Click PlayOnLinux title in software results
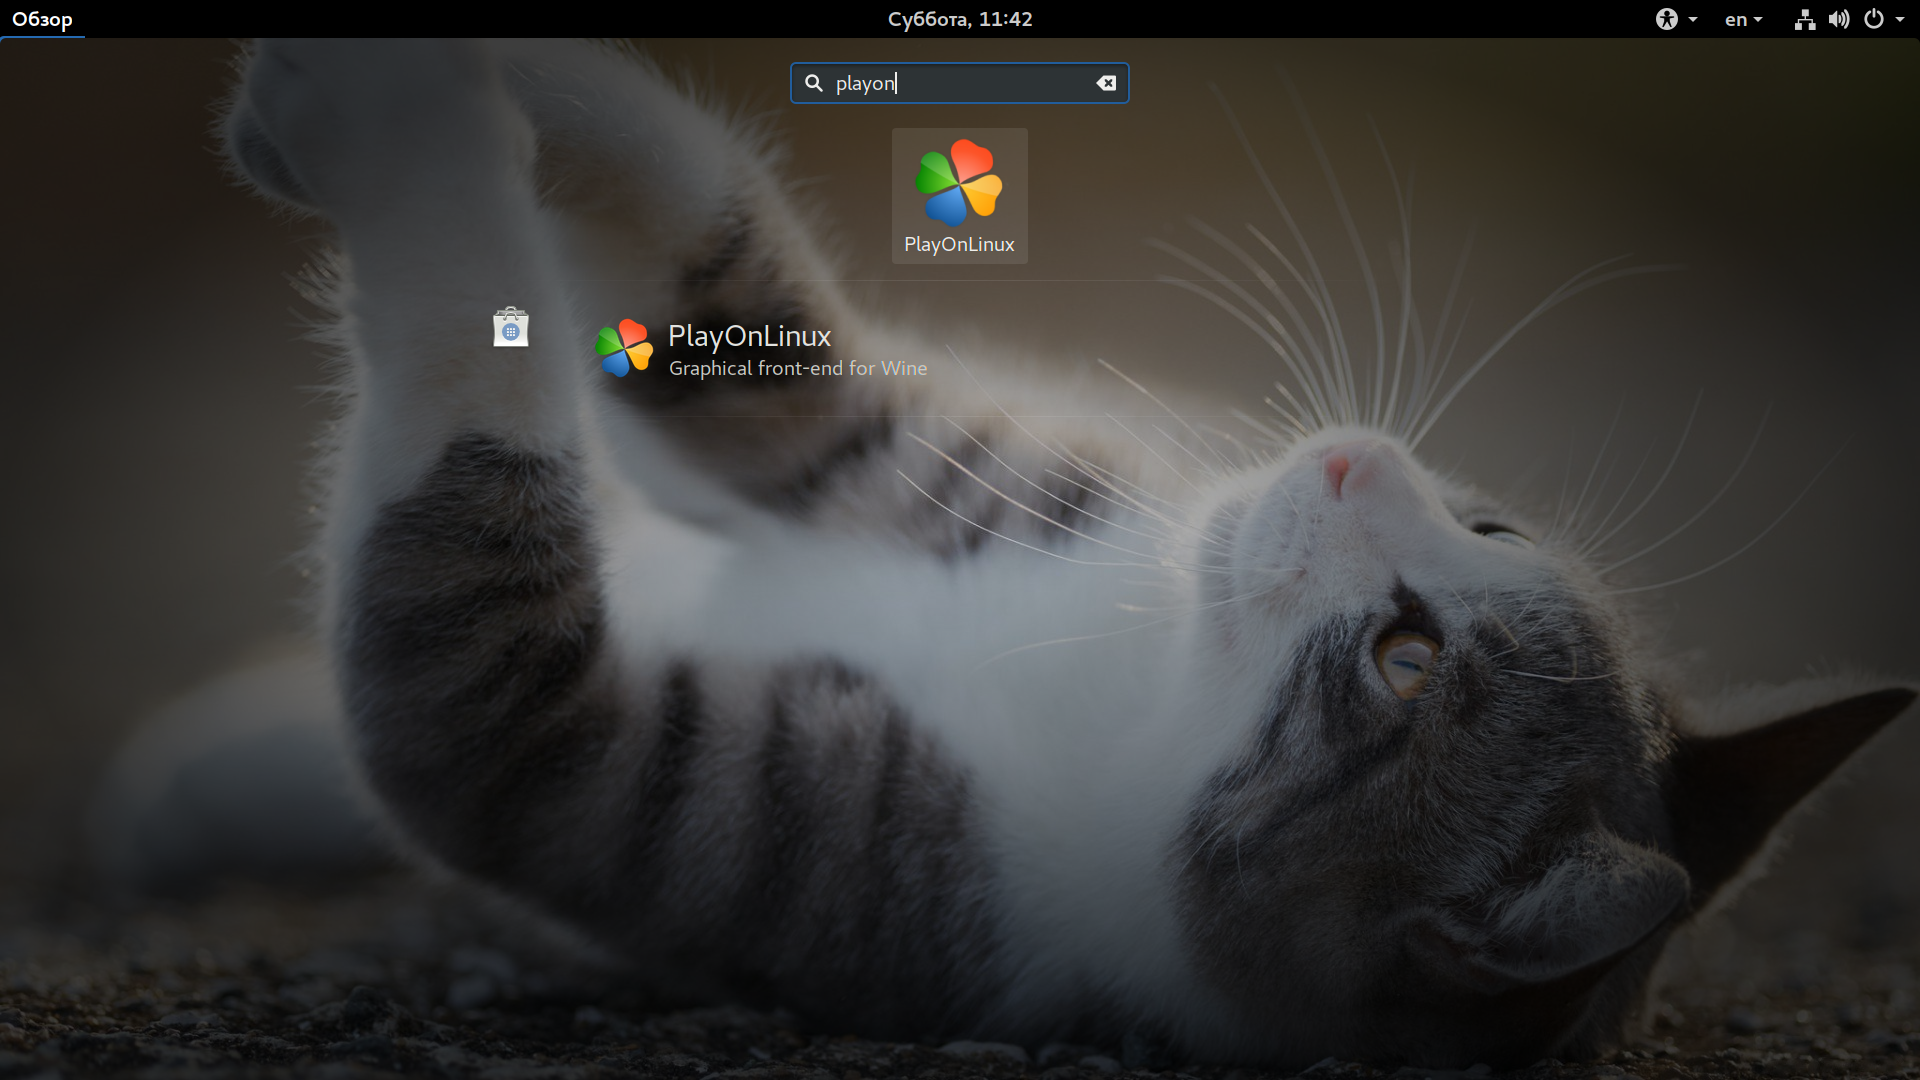The width and height of the screenshot is (1920, 1080). coord(749,336)
